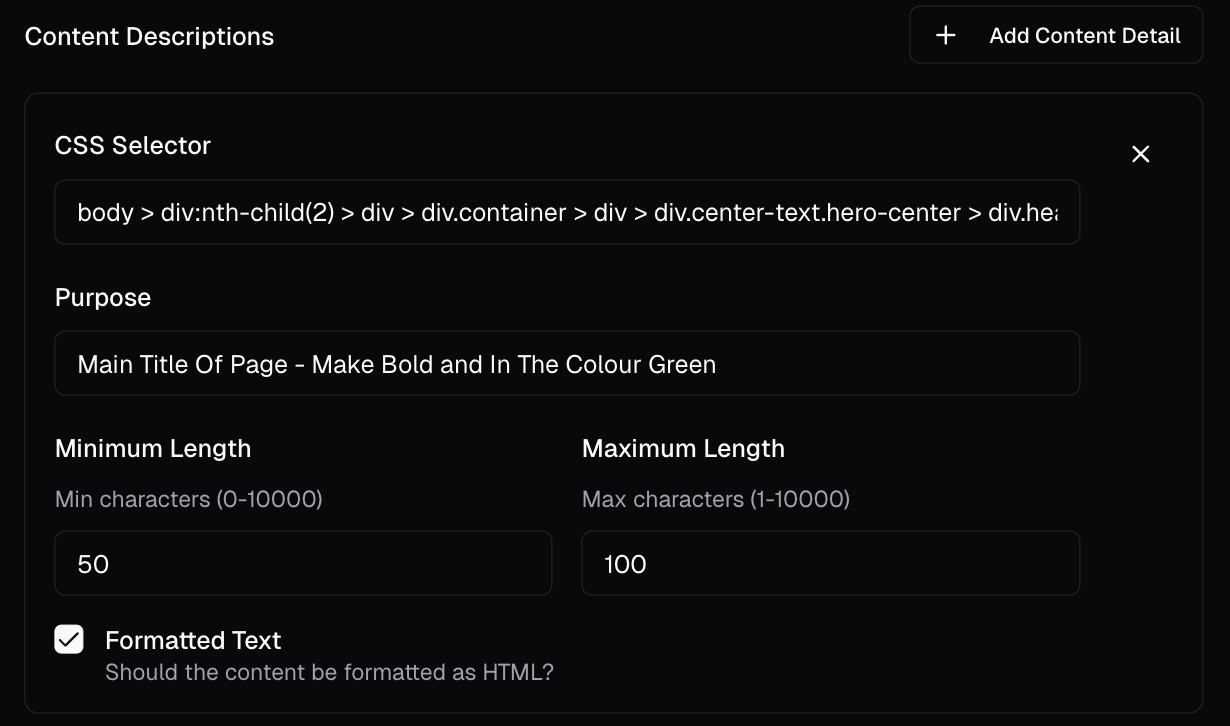
Task: Remove this content detail with the X icon
Action: coord(1140,154)
